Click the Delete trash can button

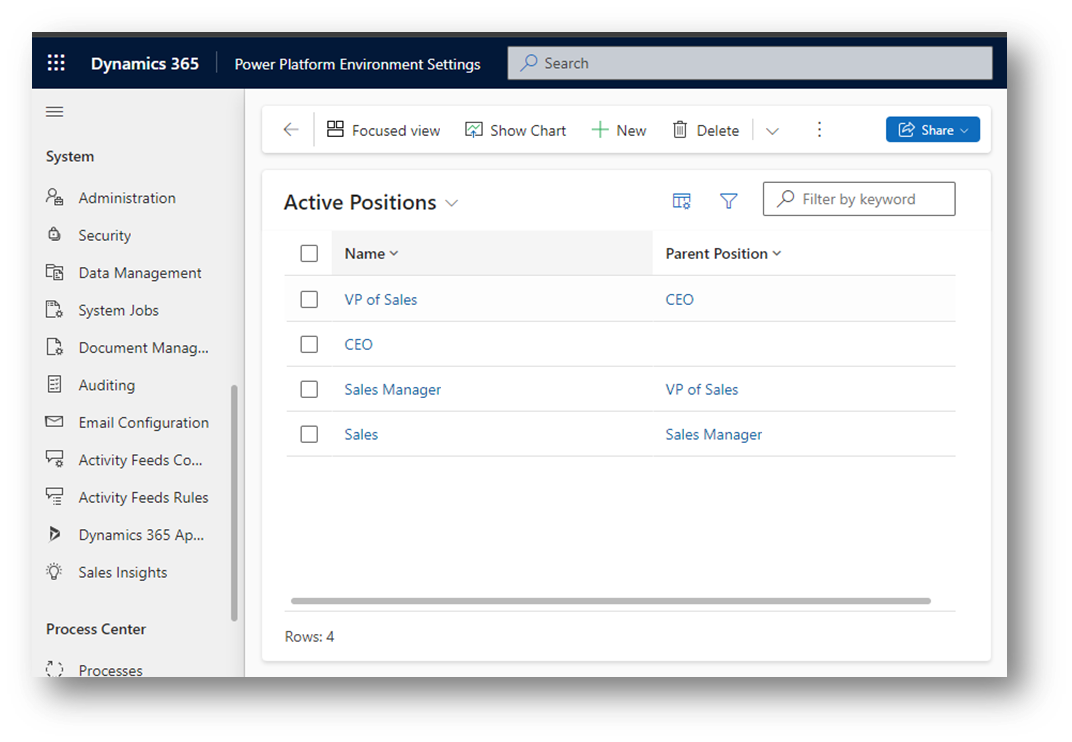706,130
